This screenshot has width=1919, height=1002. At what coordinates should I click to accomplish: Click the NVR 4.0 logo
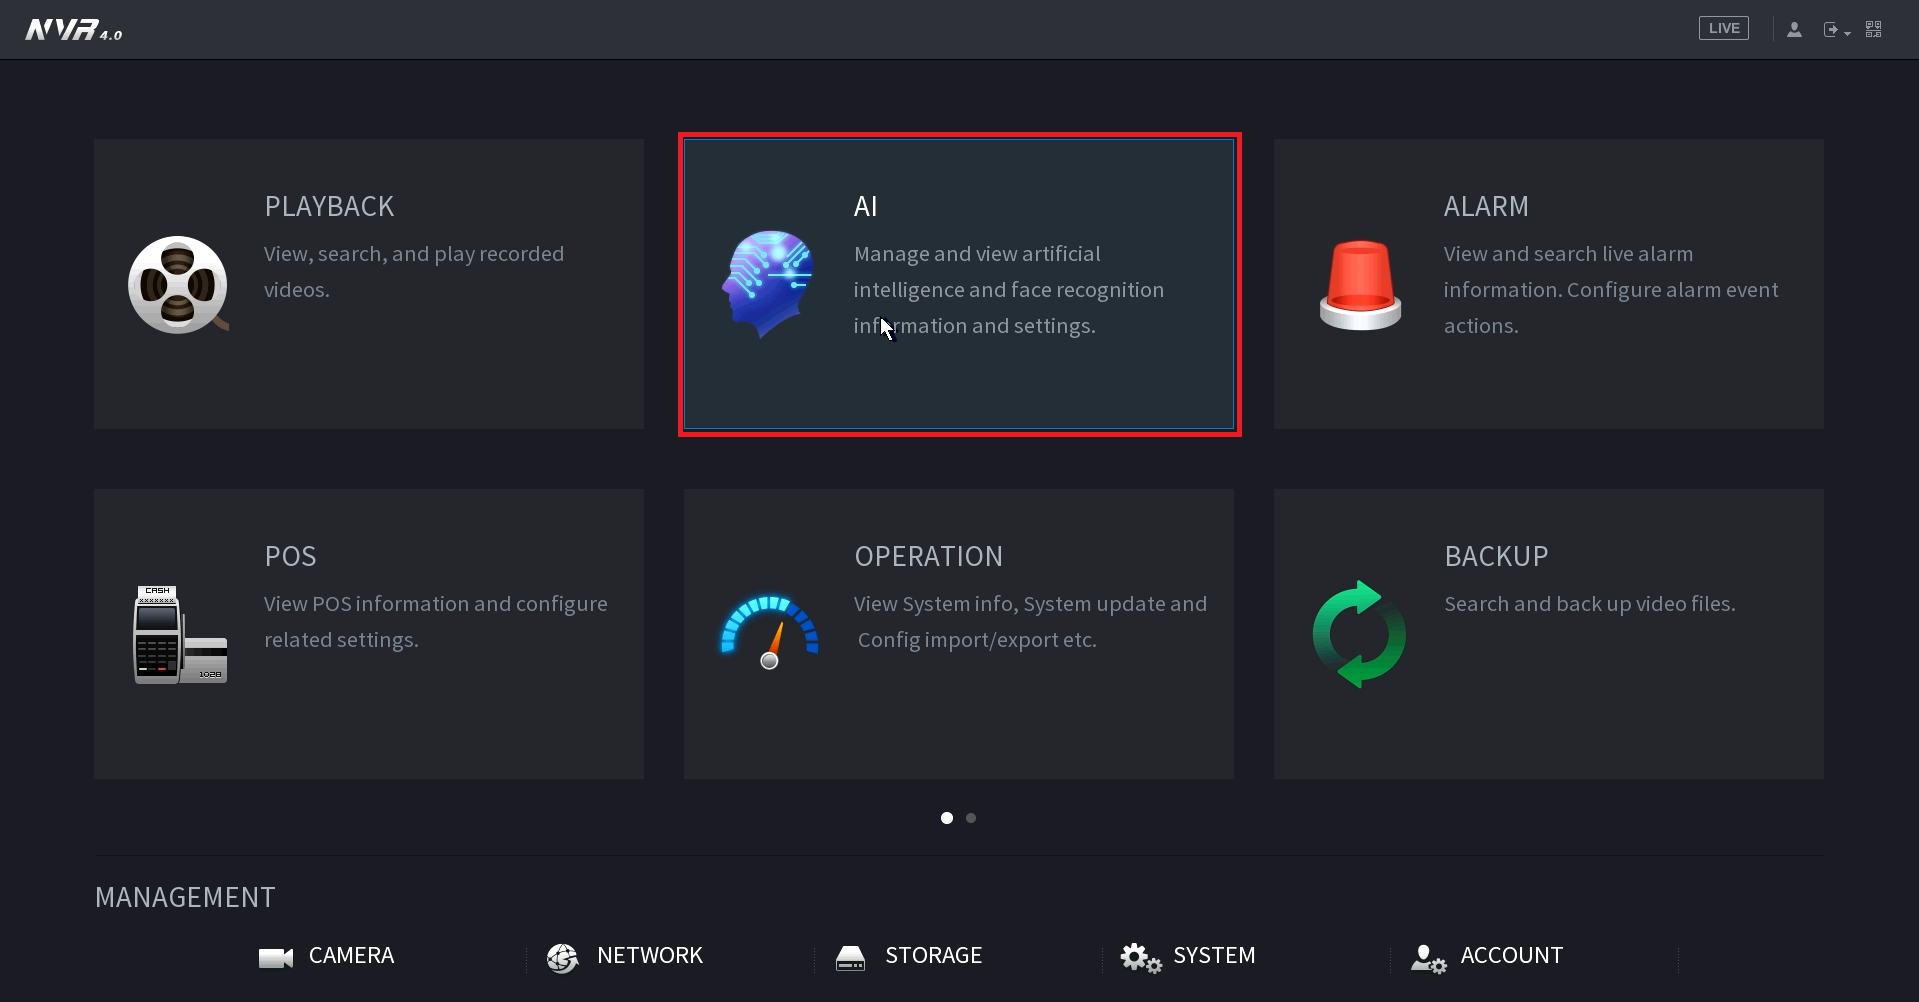74,30
